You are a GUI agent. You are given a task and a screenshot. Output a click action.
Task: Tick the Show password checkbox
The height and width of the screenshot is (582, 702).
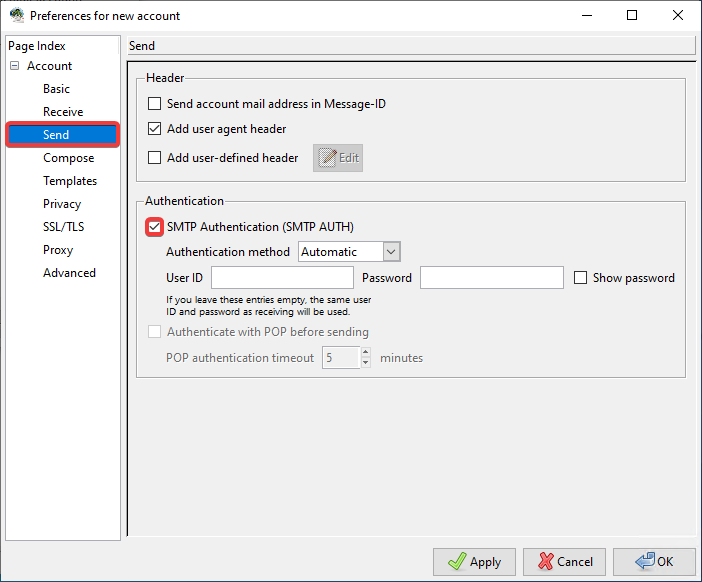tap(580, 278)
